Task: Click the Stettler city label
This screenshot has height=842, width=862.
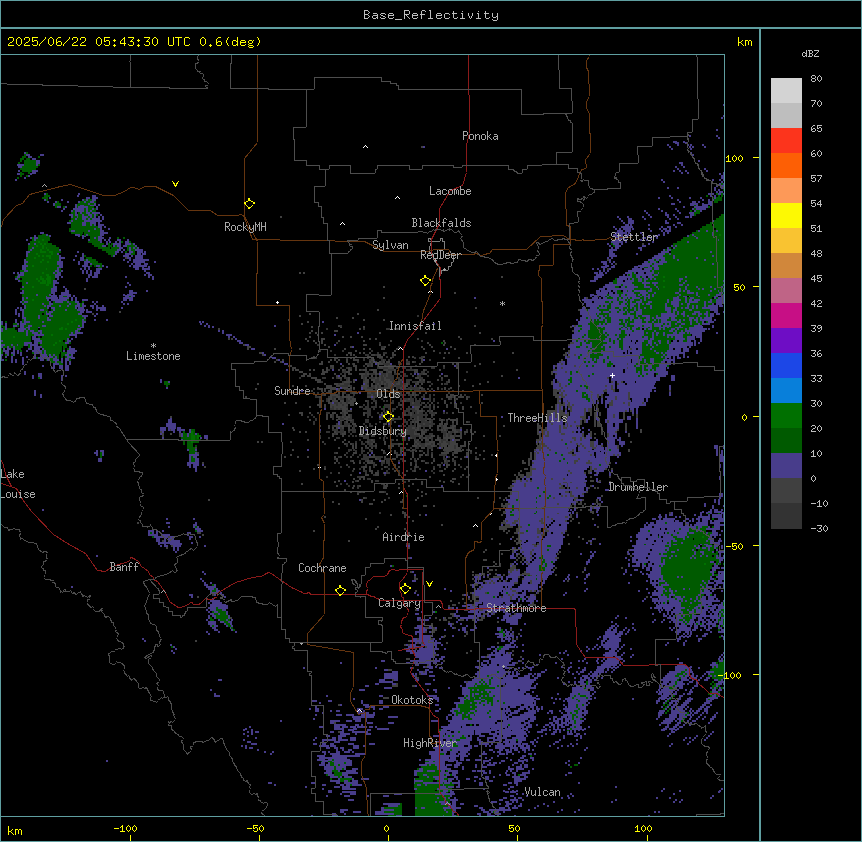Action: coord(634,237)
